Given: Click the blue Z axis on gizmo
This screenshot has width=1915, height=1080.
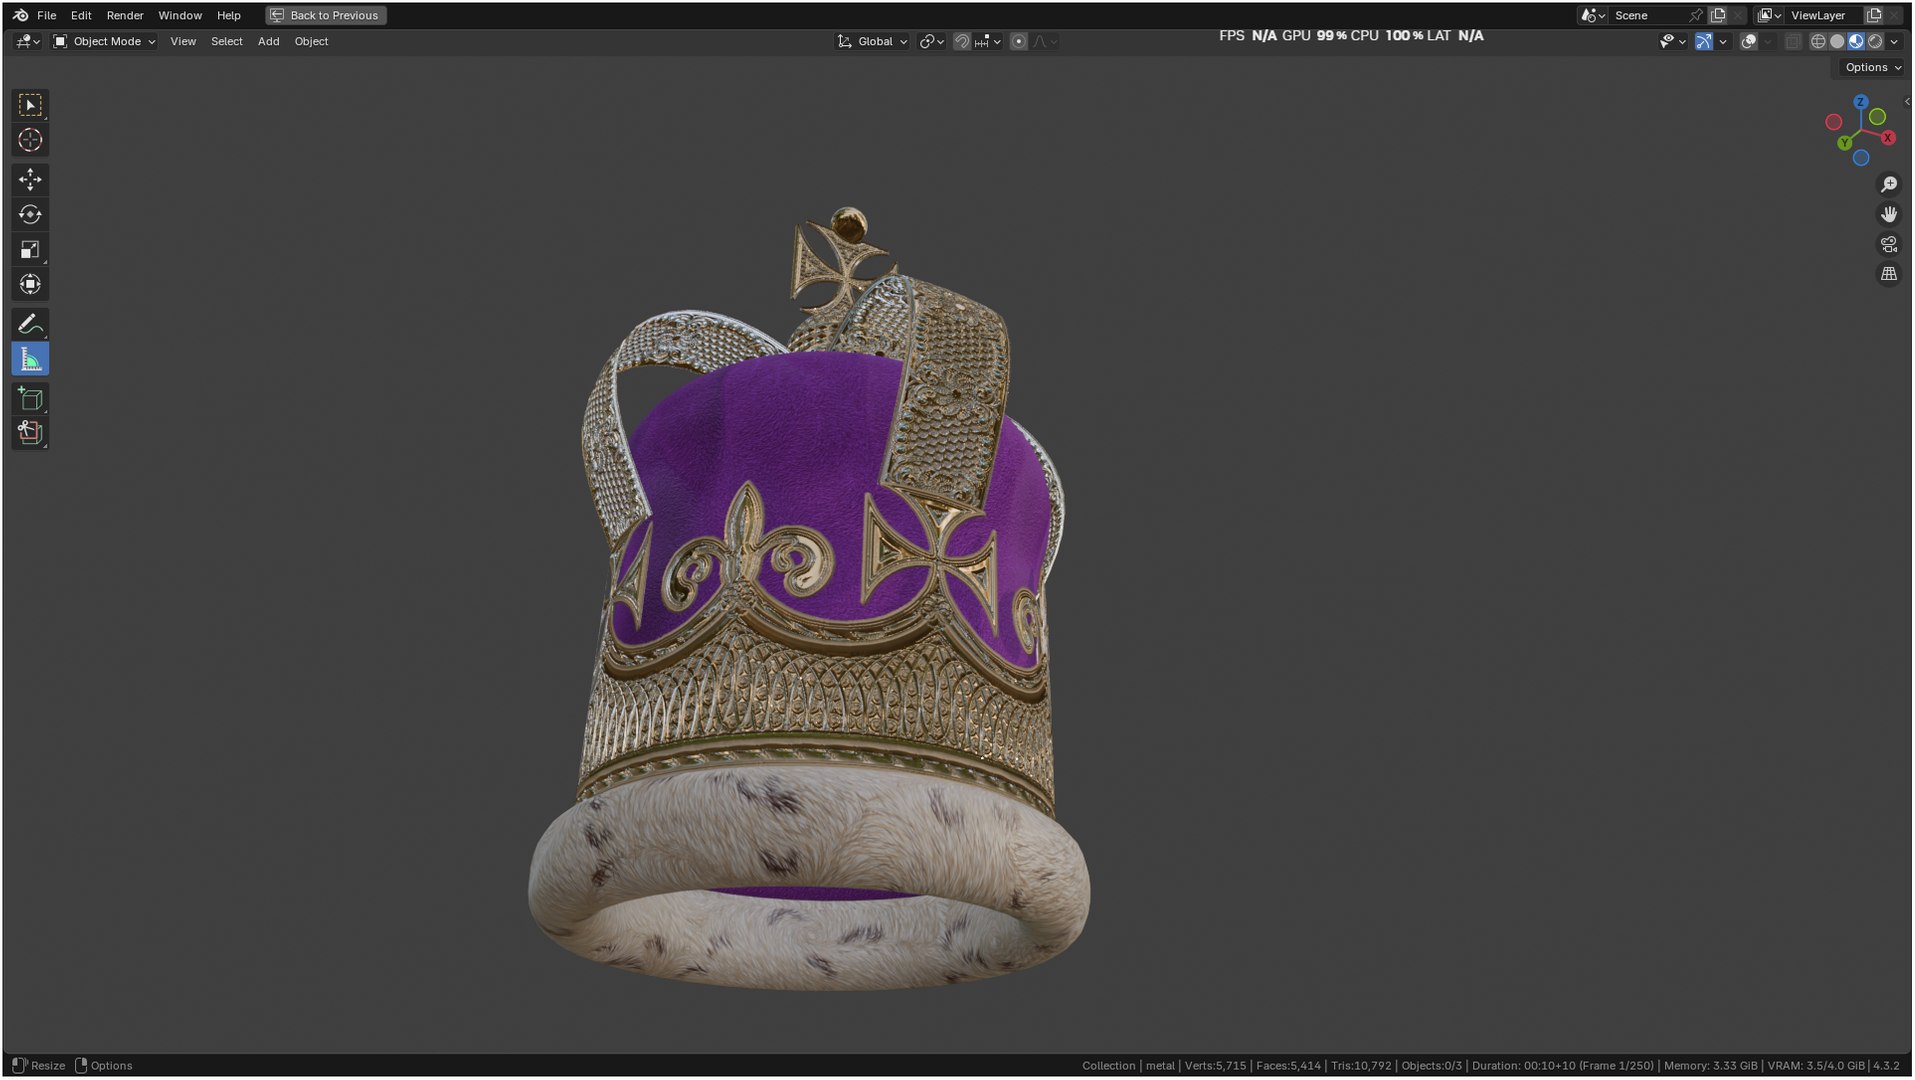Looking at the screenshot, I should pos(1861,102).
